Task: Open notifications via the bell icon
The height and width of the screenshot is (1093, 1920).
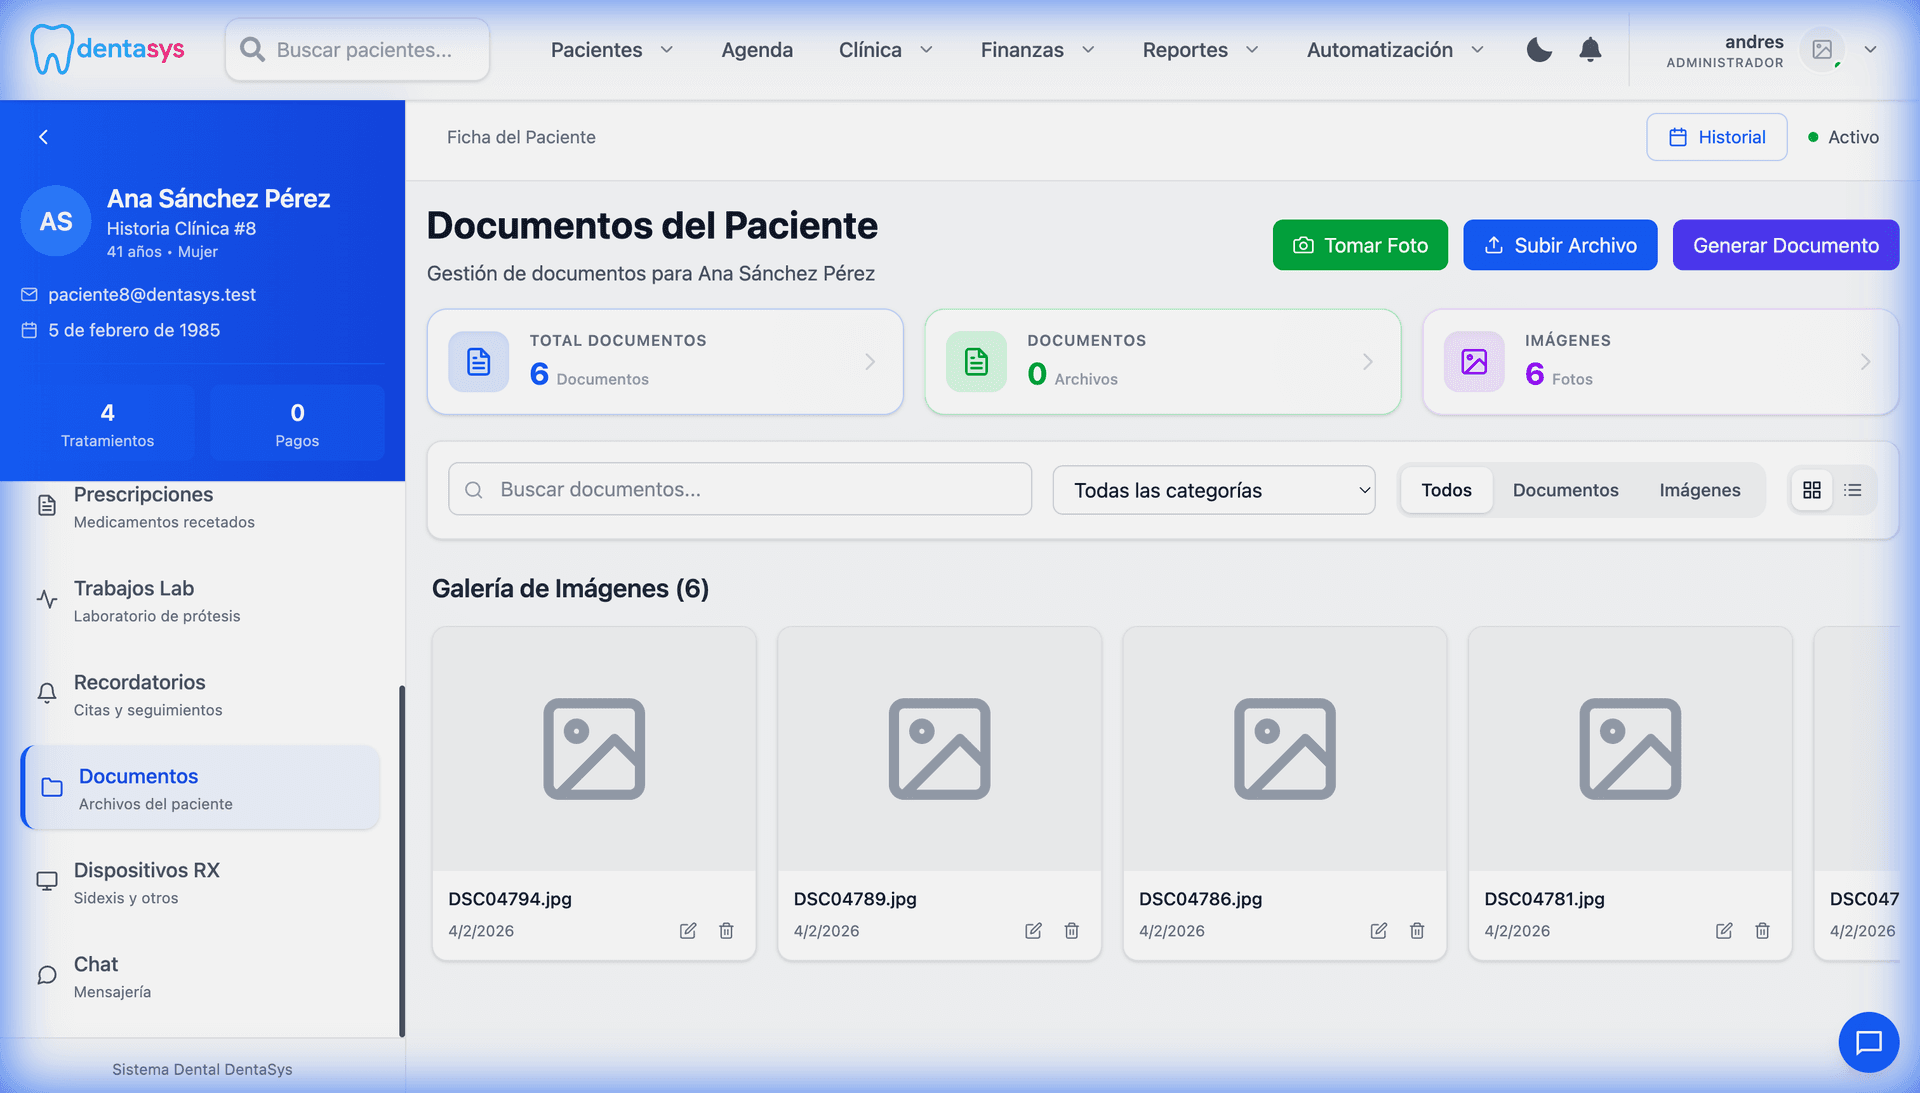Action: pyautogui.click(x=1589, y=49)
